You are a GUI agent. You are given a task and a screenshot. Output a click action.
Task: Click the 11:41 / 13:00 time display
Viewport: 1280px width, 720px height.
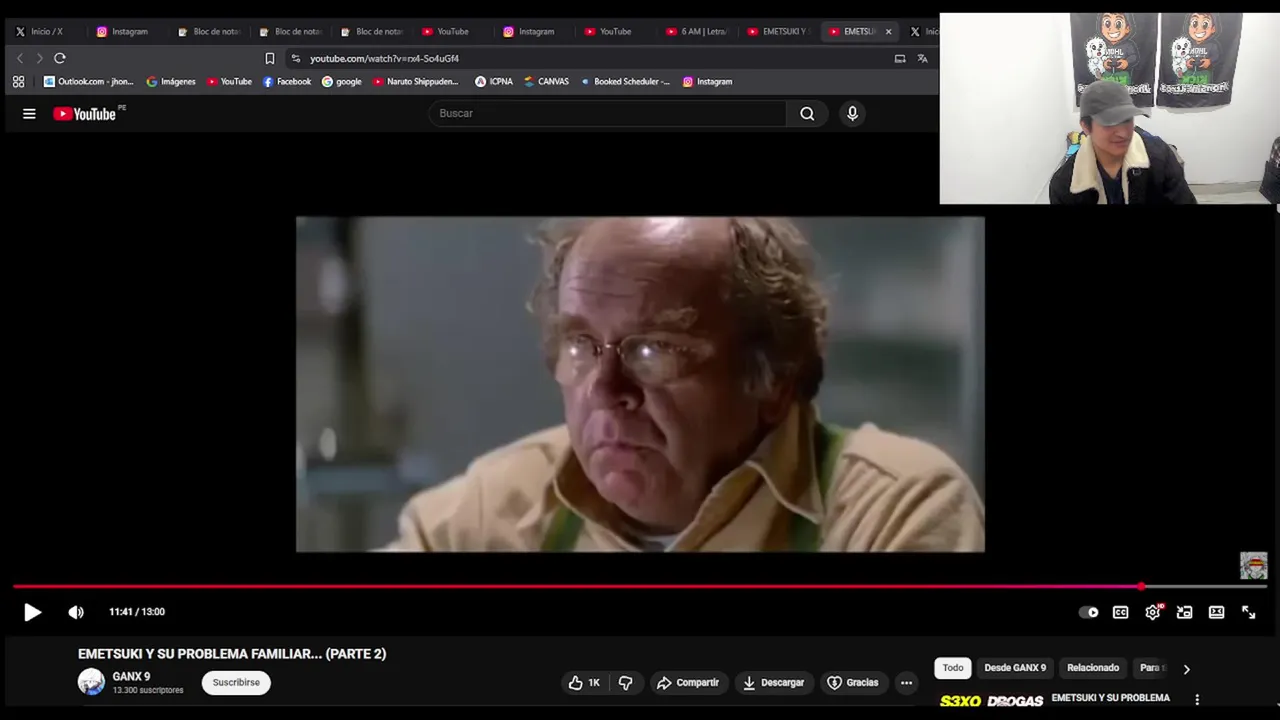(137, 612)
